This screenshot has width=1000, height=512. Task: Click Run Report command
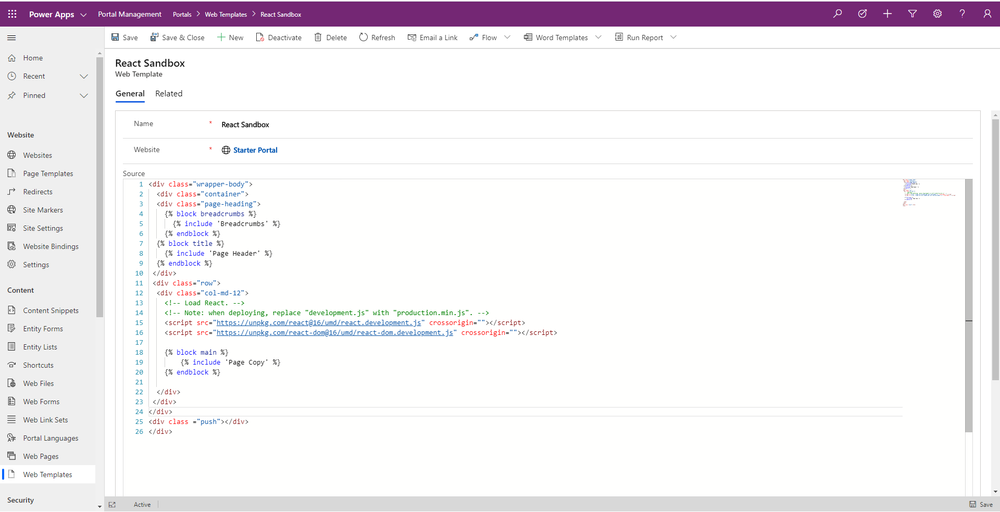pyautogui.click(x=639, y=38)
